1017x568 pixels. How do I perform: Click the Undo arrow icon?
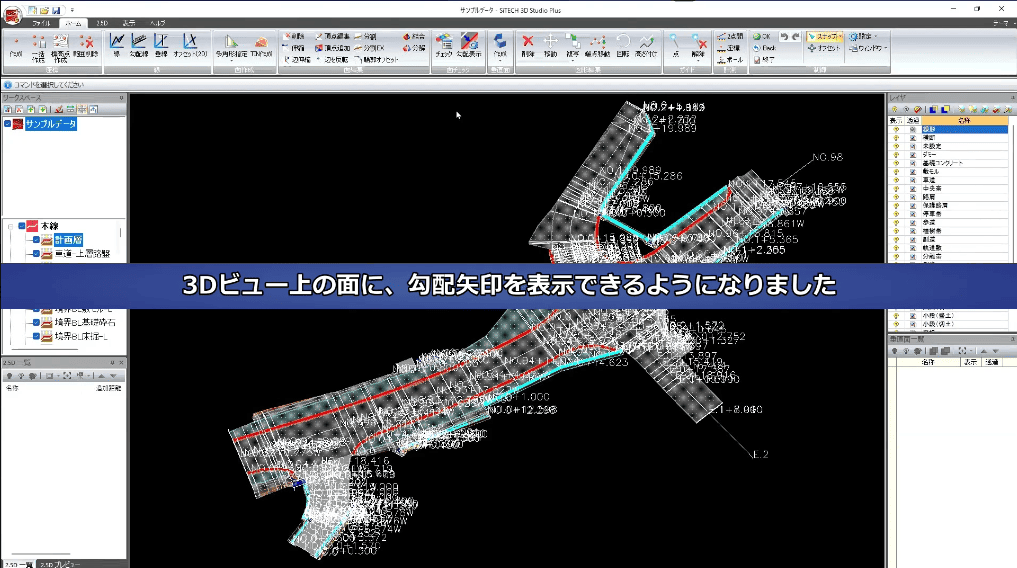(x=784, y=36)
